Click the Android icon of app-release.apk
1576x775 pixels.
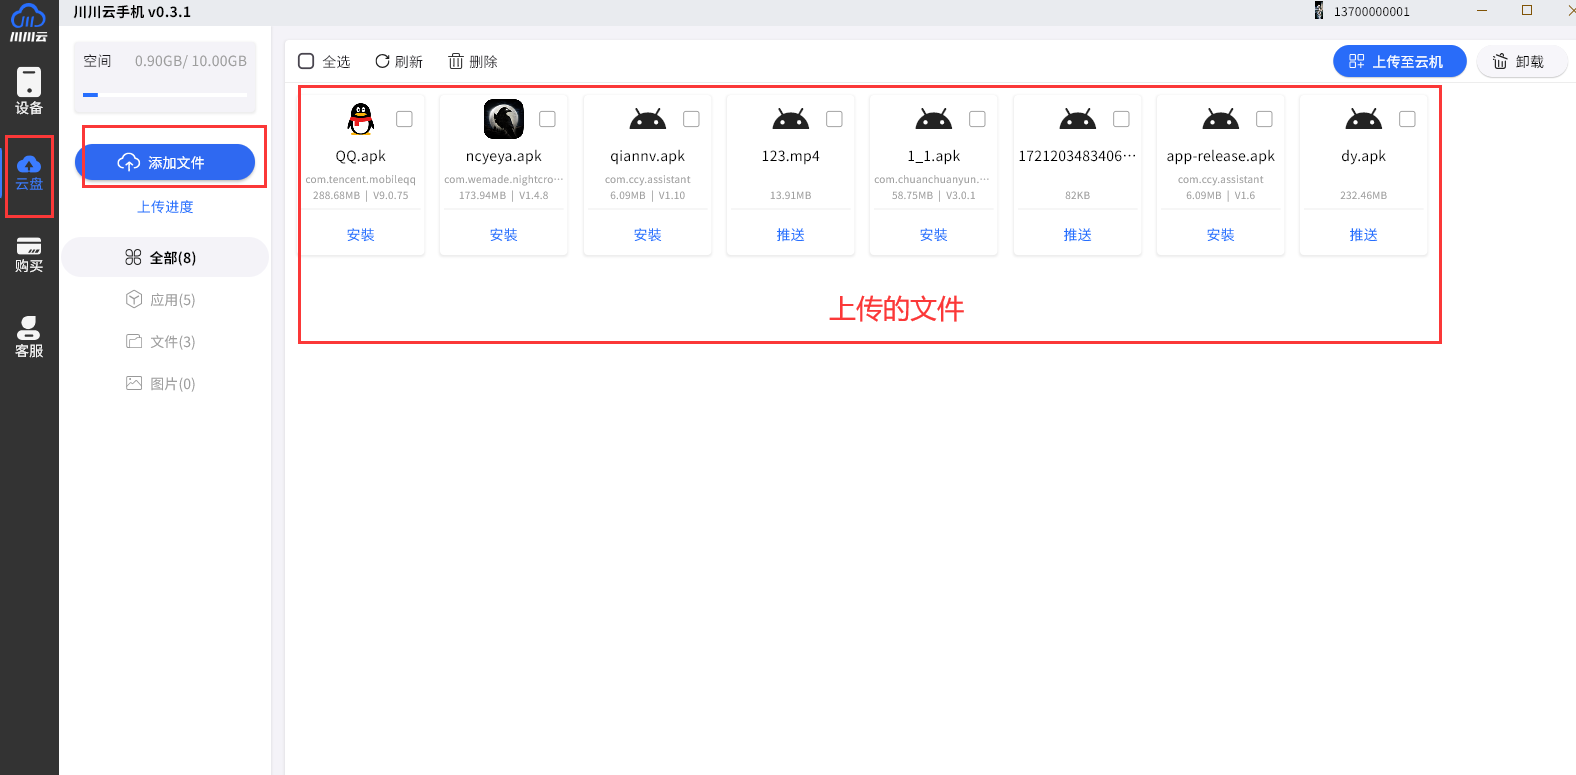pos(1221,119)
